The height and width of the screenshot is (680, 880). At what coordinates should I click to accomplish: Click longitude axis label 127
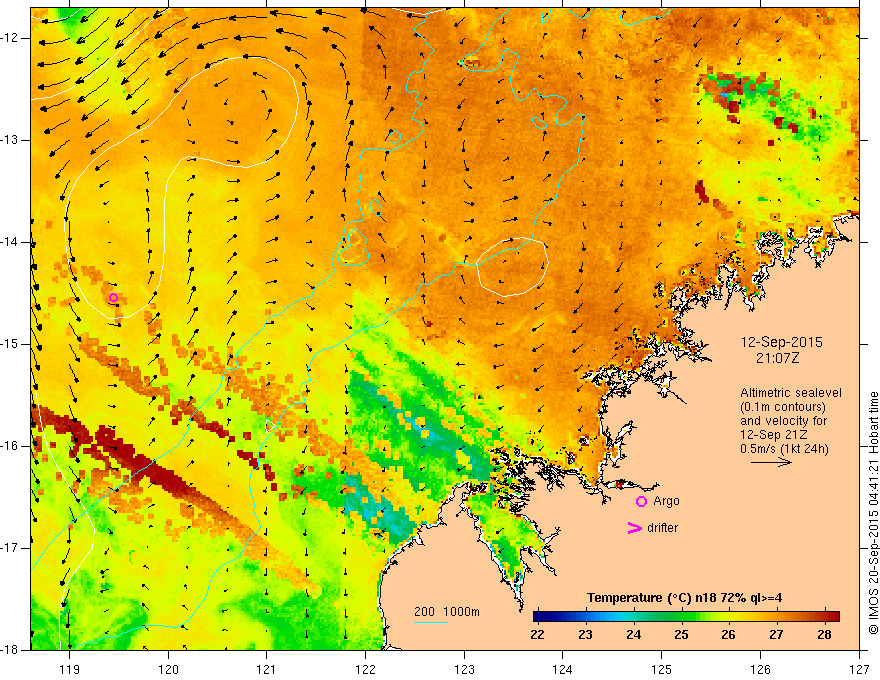coord(859,670)
